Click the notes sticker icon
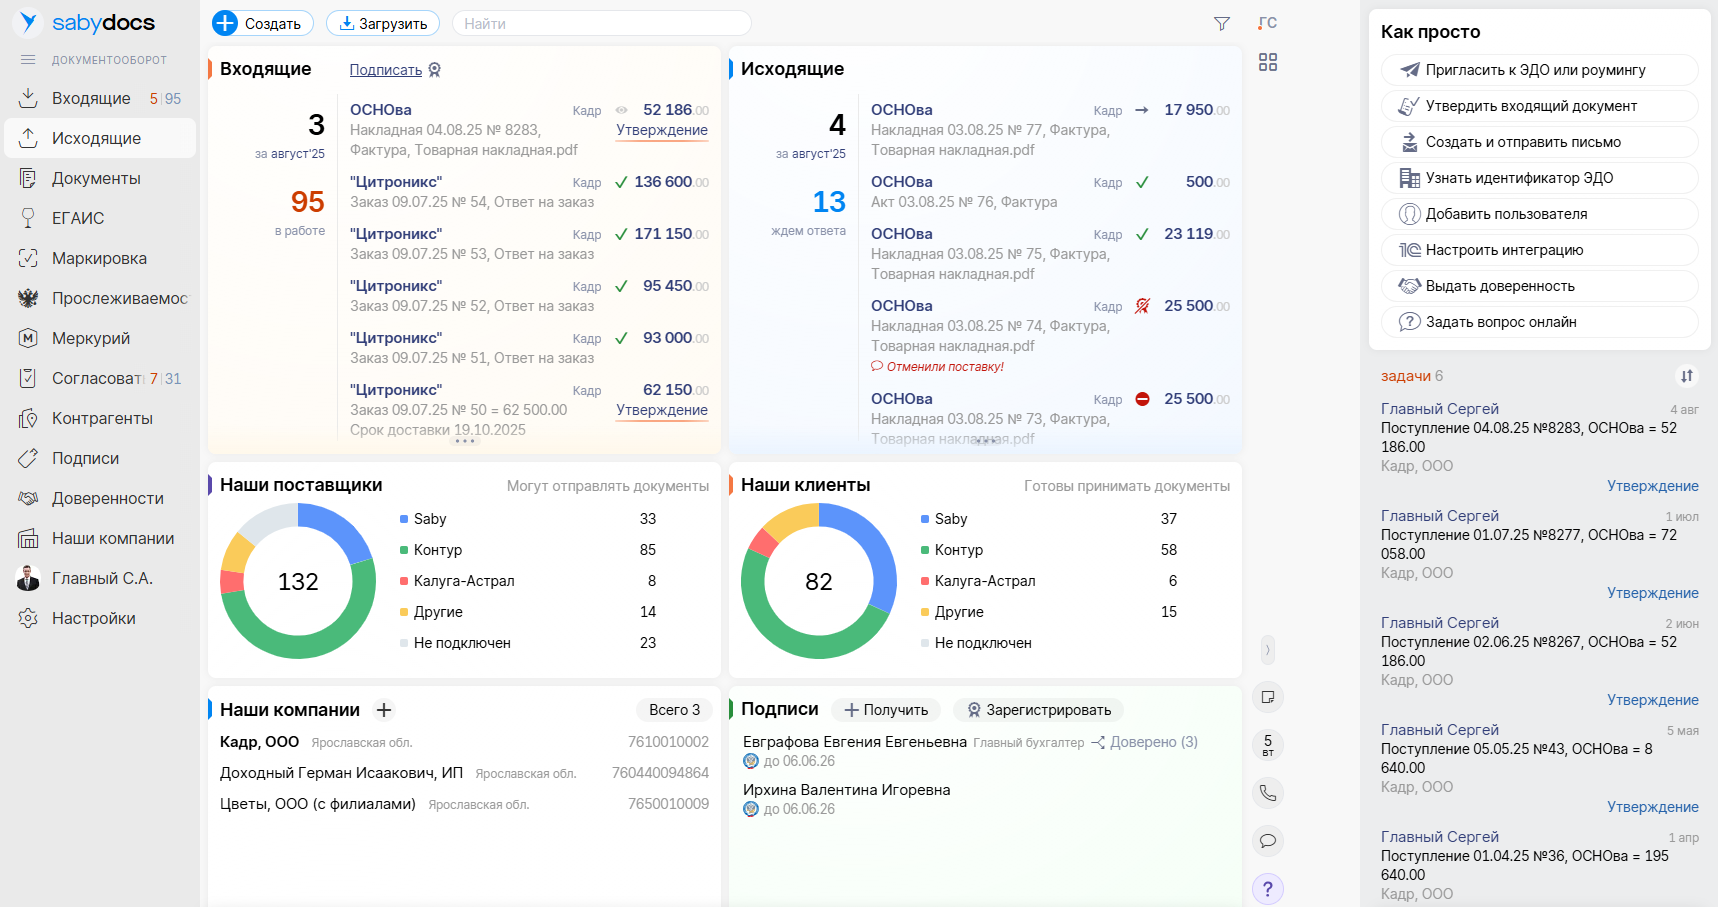Image resolution: width=1718 pixels, height=907 pixels. 1267,697
